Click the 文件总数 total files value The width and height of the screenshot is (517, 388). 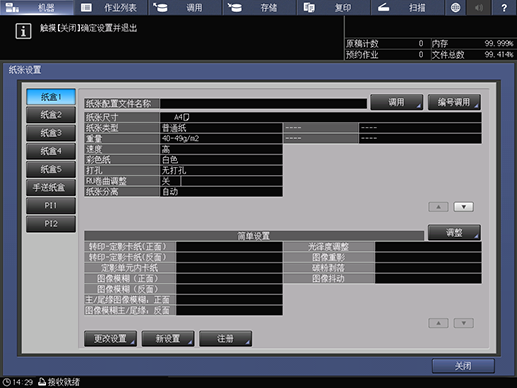click(x=499, y=54)
